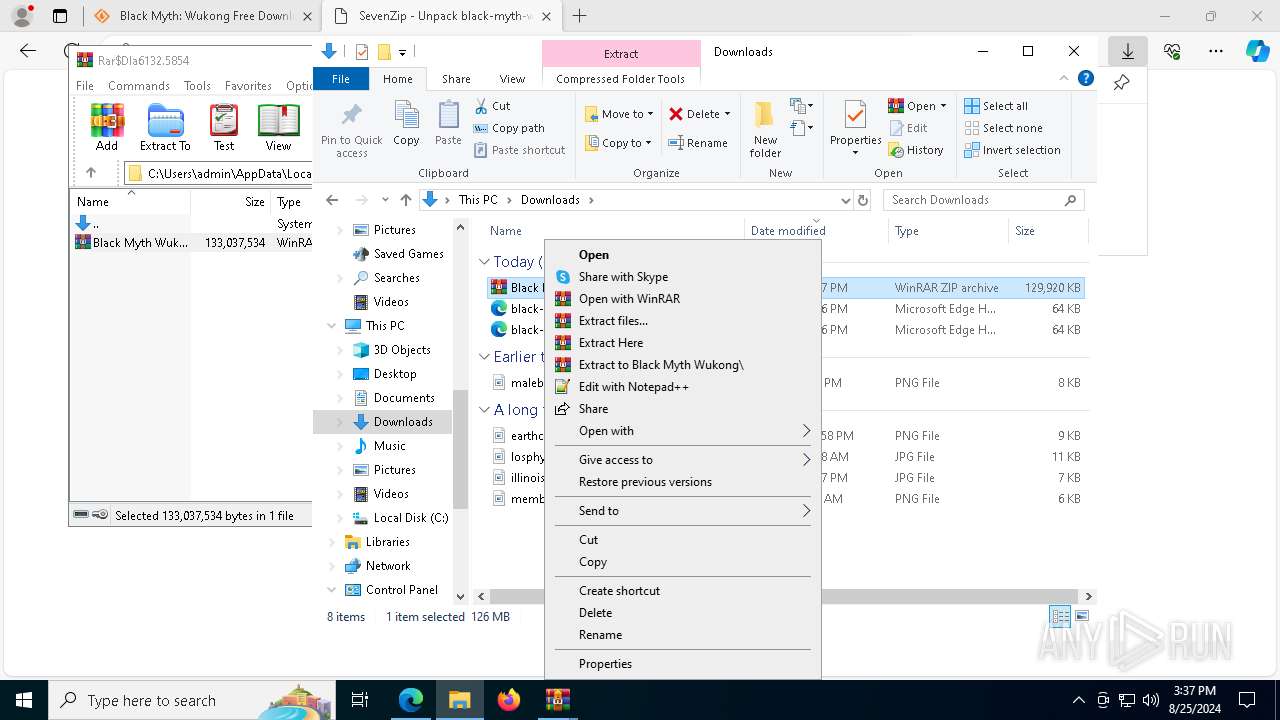
Task: Click WinRAR View toolbar icon
Action: coord(278,127)
